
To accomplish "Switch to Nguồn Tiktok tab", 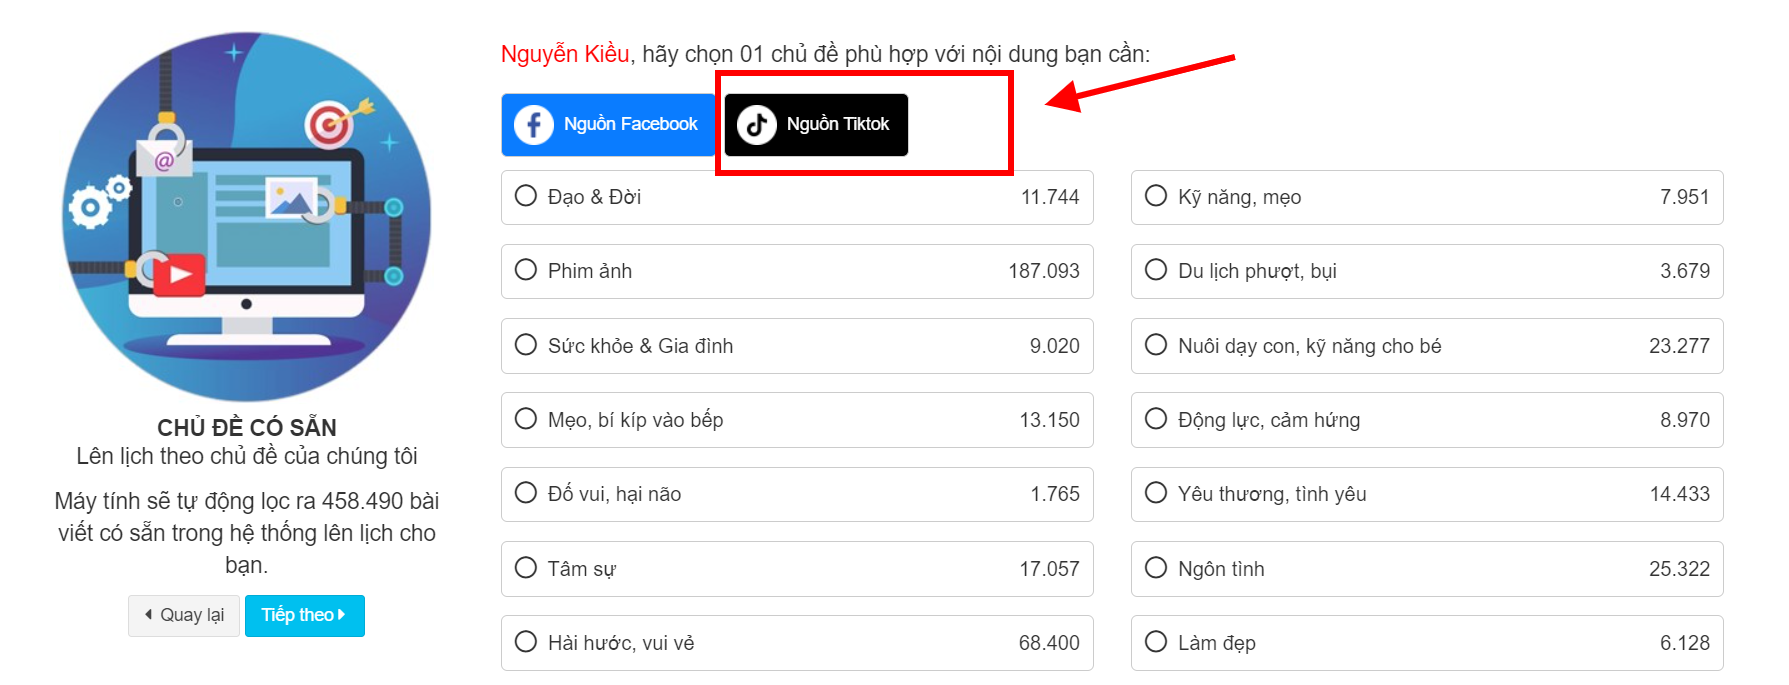I will [816, 125].
